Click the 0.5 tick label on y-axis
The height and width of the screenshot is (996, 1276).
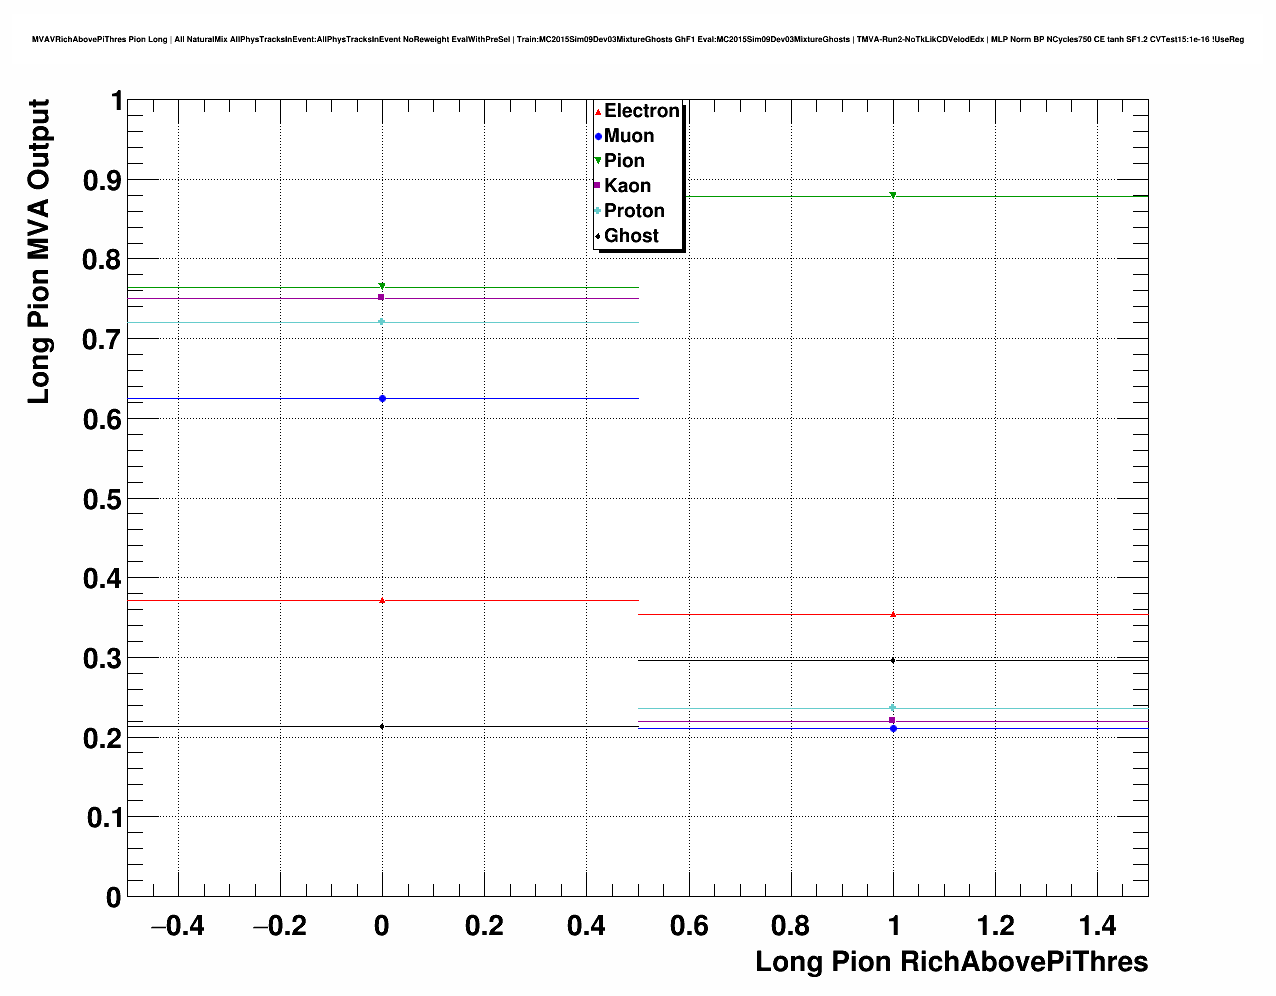coord(100,499)
